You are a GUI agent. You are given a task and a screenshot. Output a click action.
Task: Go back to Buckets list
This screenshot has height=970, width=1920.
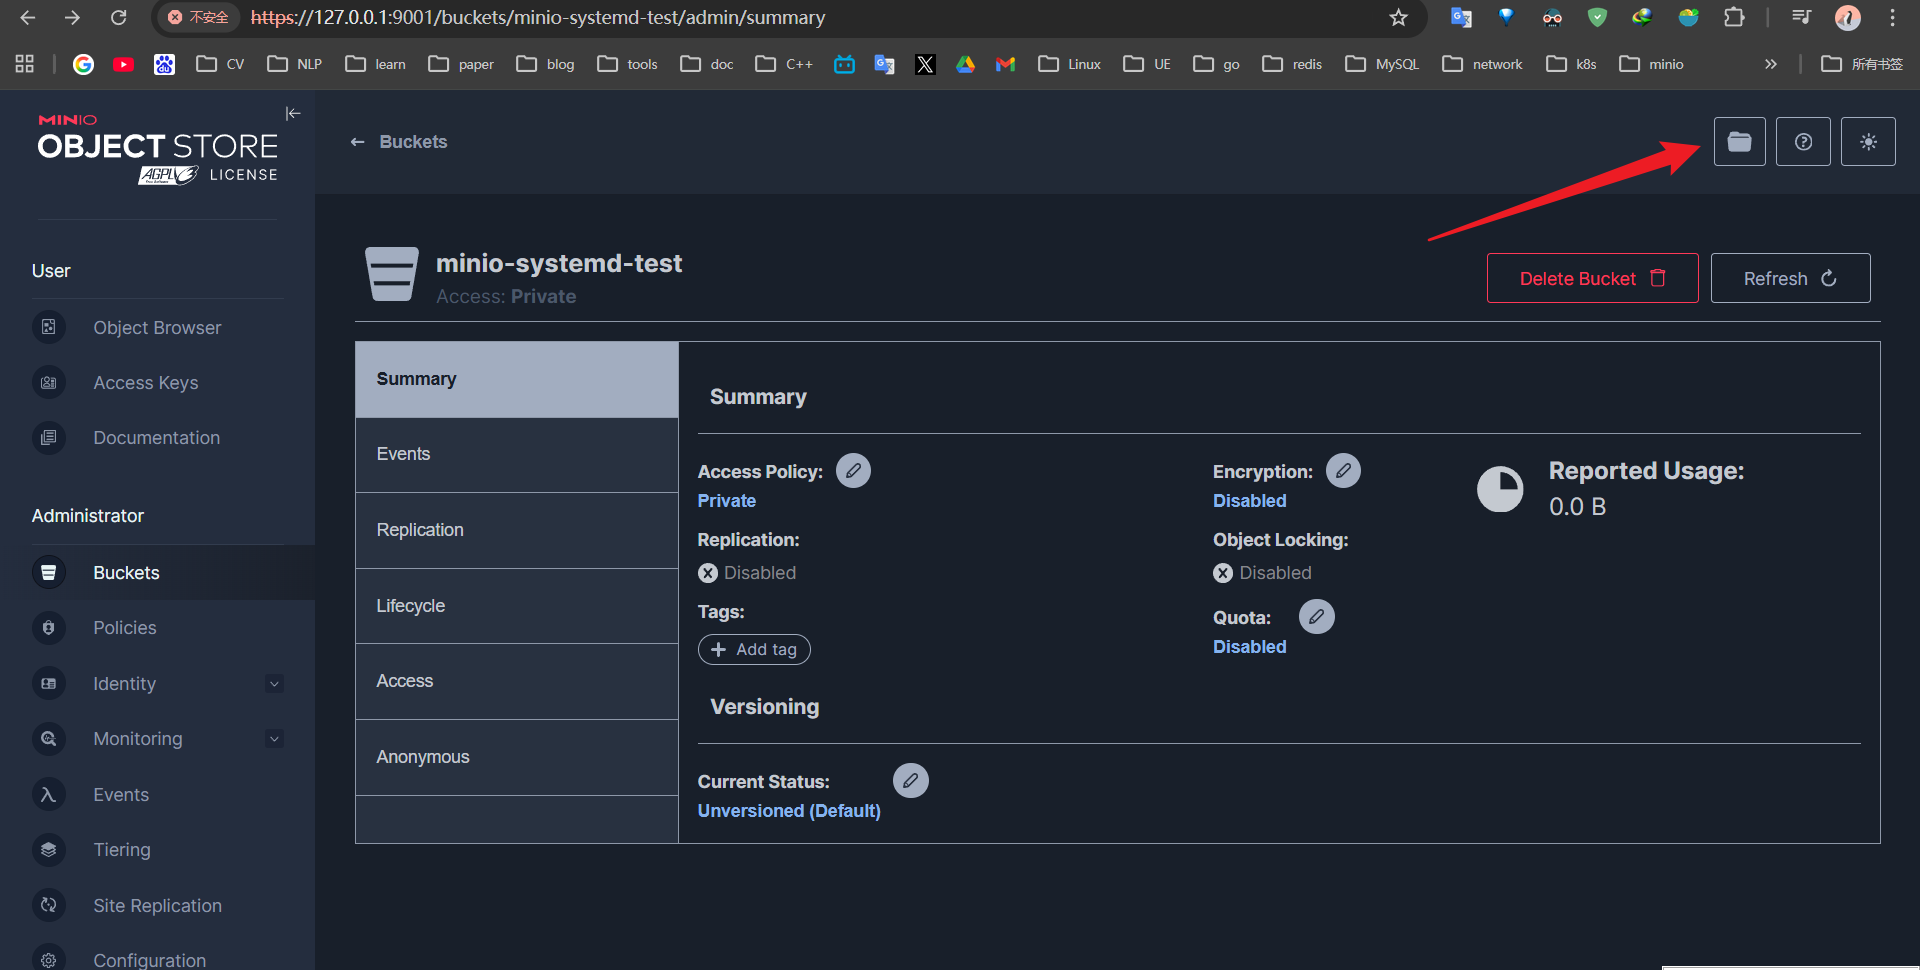click(398, 142)
